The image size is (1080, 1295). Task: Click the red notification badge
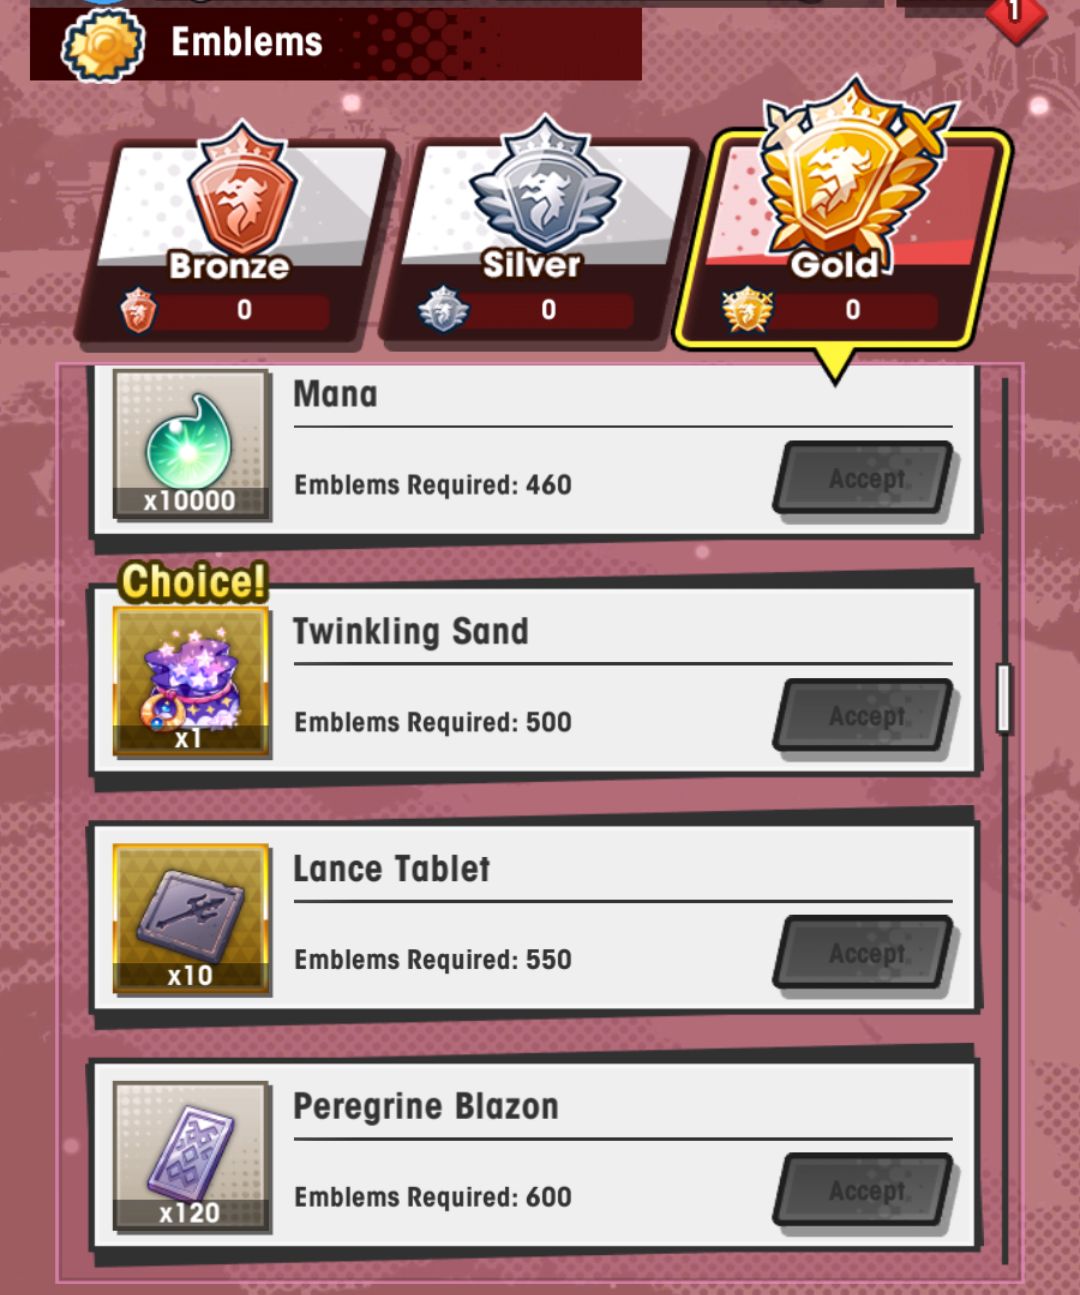(x=1014, y=13)
